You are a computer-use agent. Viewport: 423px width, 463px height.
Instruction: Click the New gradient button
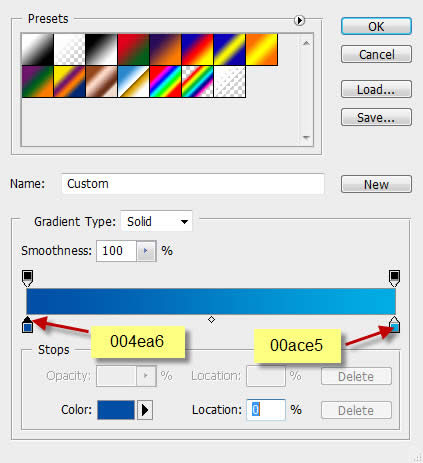pos(376,184)
